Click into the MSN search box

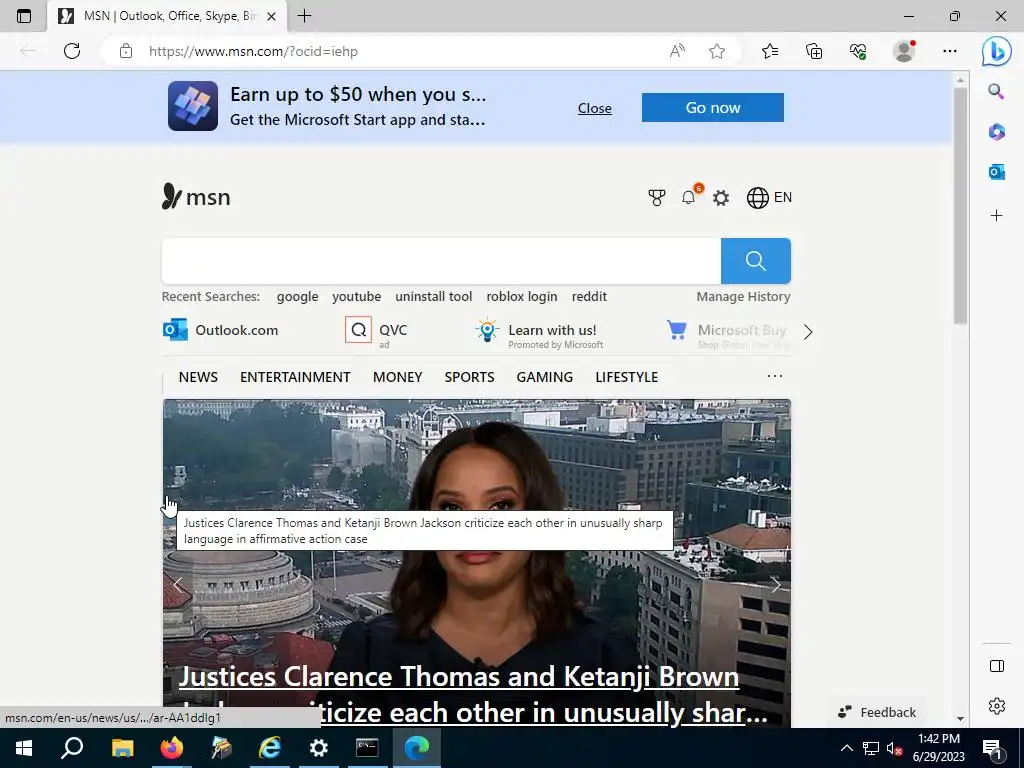pos(441,261)
